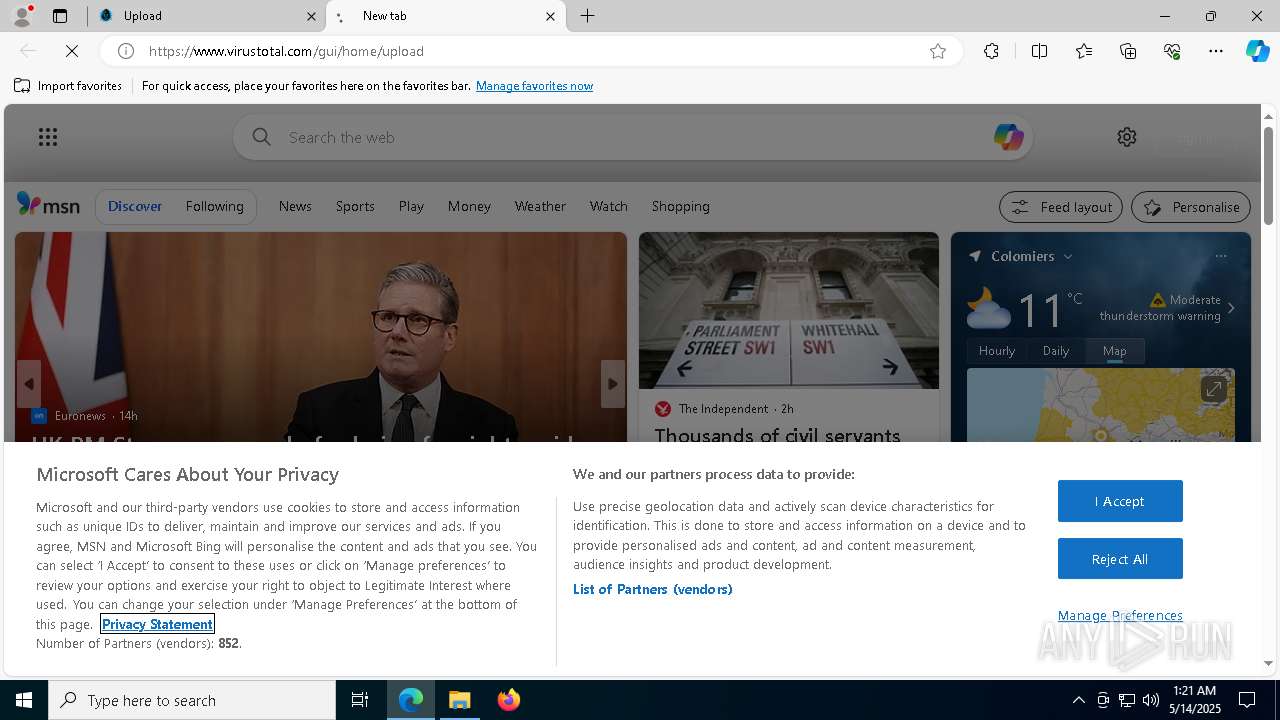1280x720 pixels.
Task: Click the Copilot icon in search box
Action: tap(1008, 137)
